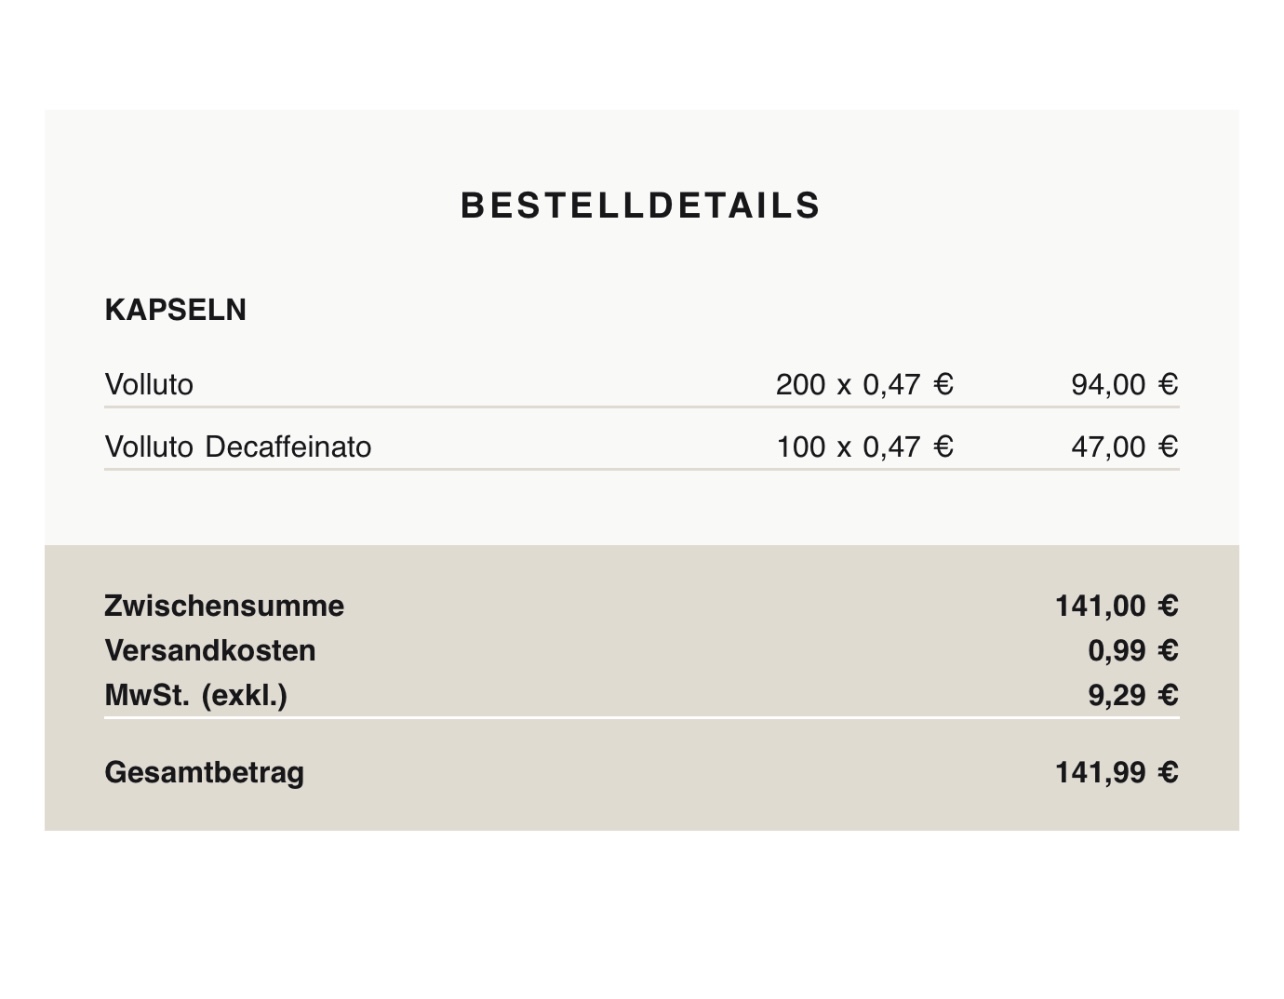Screen dimensions: 1284x999
Task: Select the 141,00 € subtotal amount
Action: click(1116, 606)
